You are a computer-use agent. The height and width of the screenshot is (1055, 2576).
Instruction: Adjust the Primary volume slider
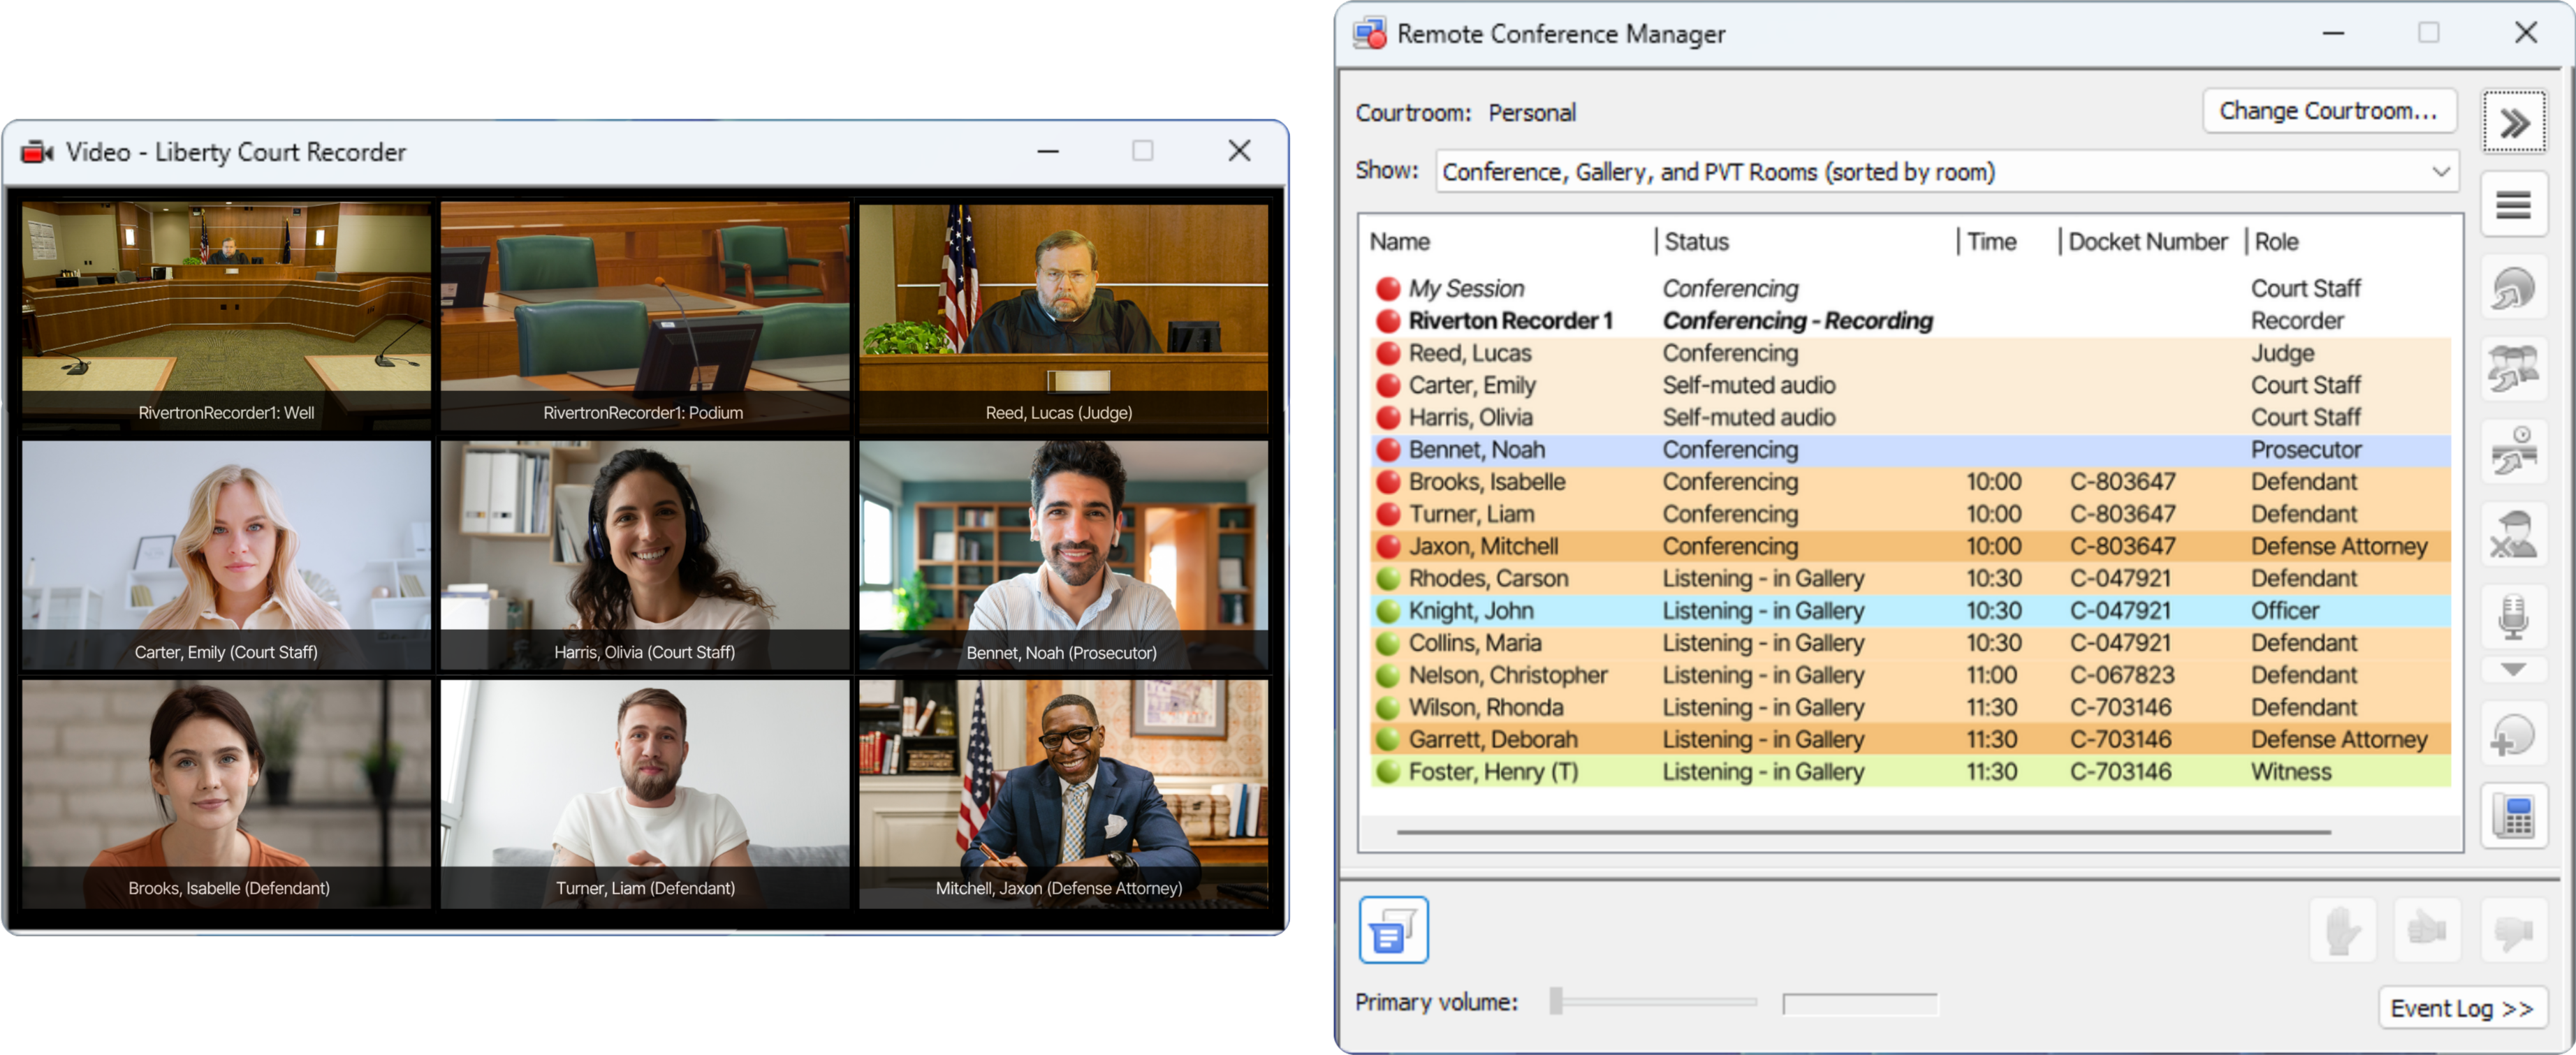pyautogui.click(x=1653, y=1001)
